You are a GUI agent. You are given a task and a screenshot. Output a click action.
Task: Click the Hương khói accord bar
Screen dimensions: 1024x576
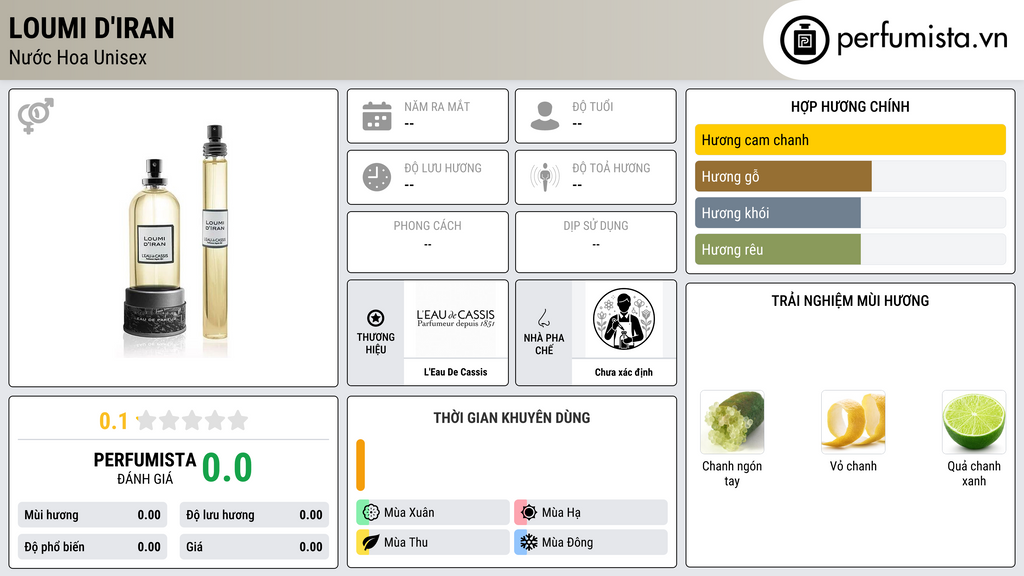pyautogui.click(x=850, y=213)
